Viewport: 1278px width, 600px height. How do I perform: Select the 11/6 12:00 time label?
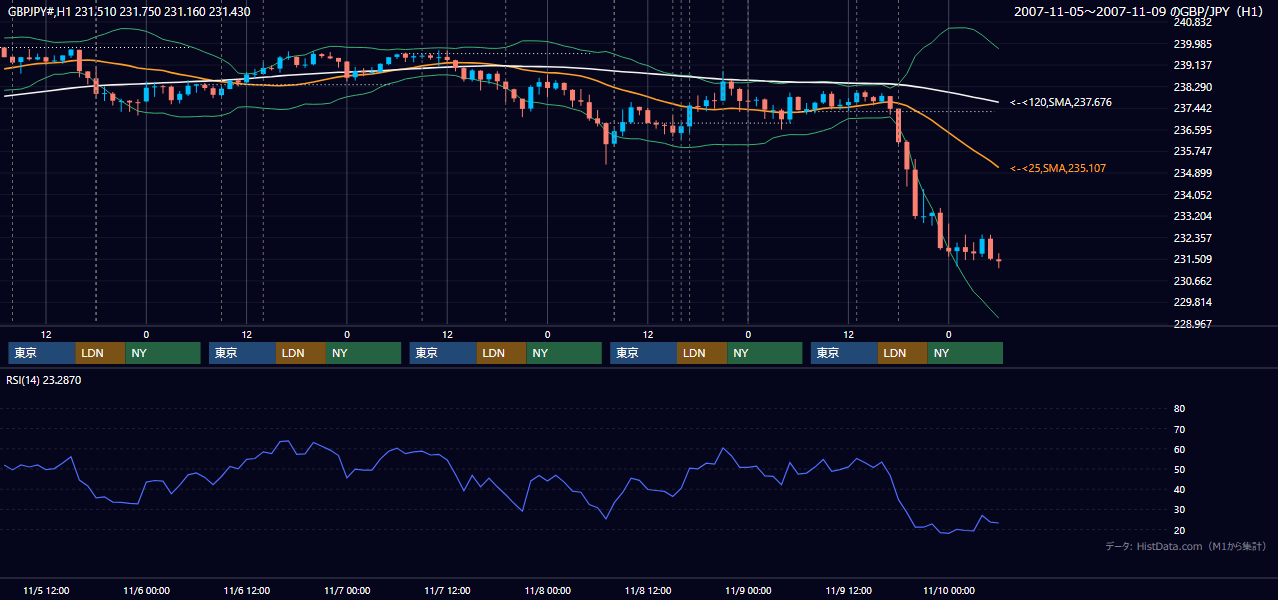246,590
